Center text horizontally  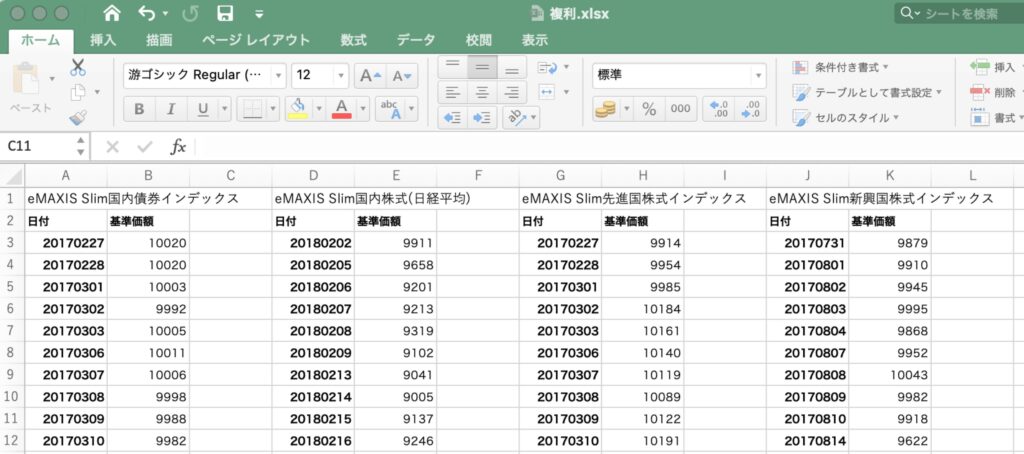pos(483,92)
